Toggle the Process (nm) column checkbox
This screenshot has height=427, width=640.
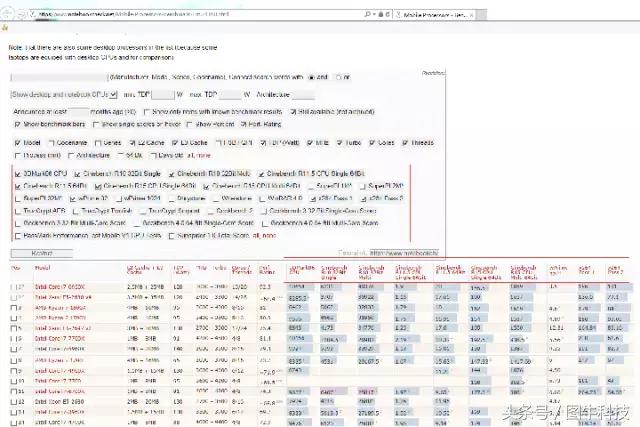[17, 156]
